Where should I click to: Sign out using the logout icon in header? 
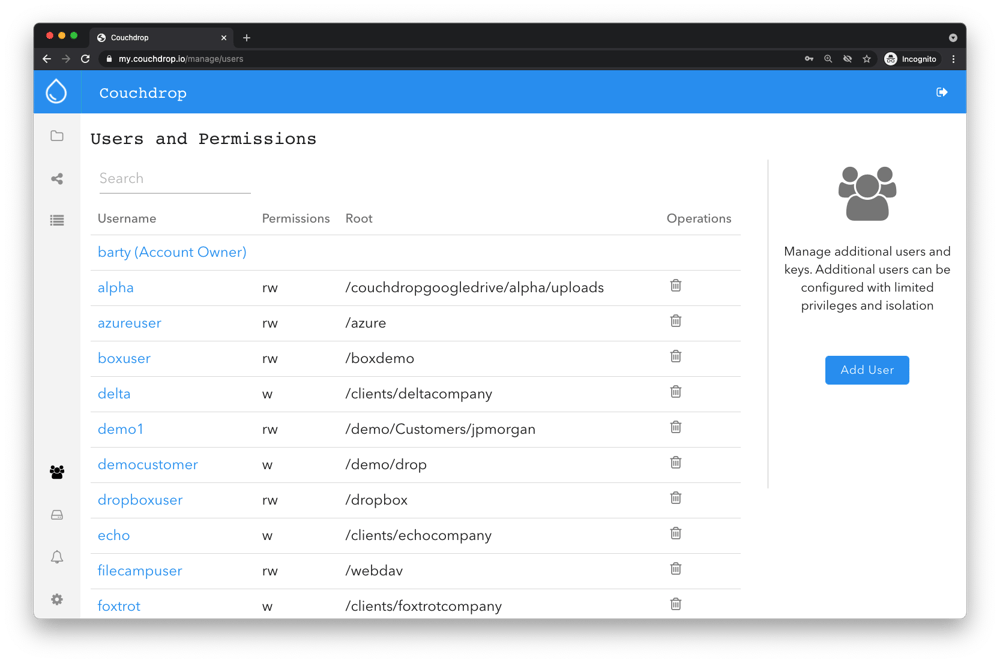pyautogui.click(x=941, y=92)
